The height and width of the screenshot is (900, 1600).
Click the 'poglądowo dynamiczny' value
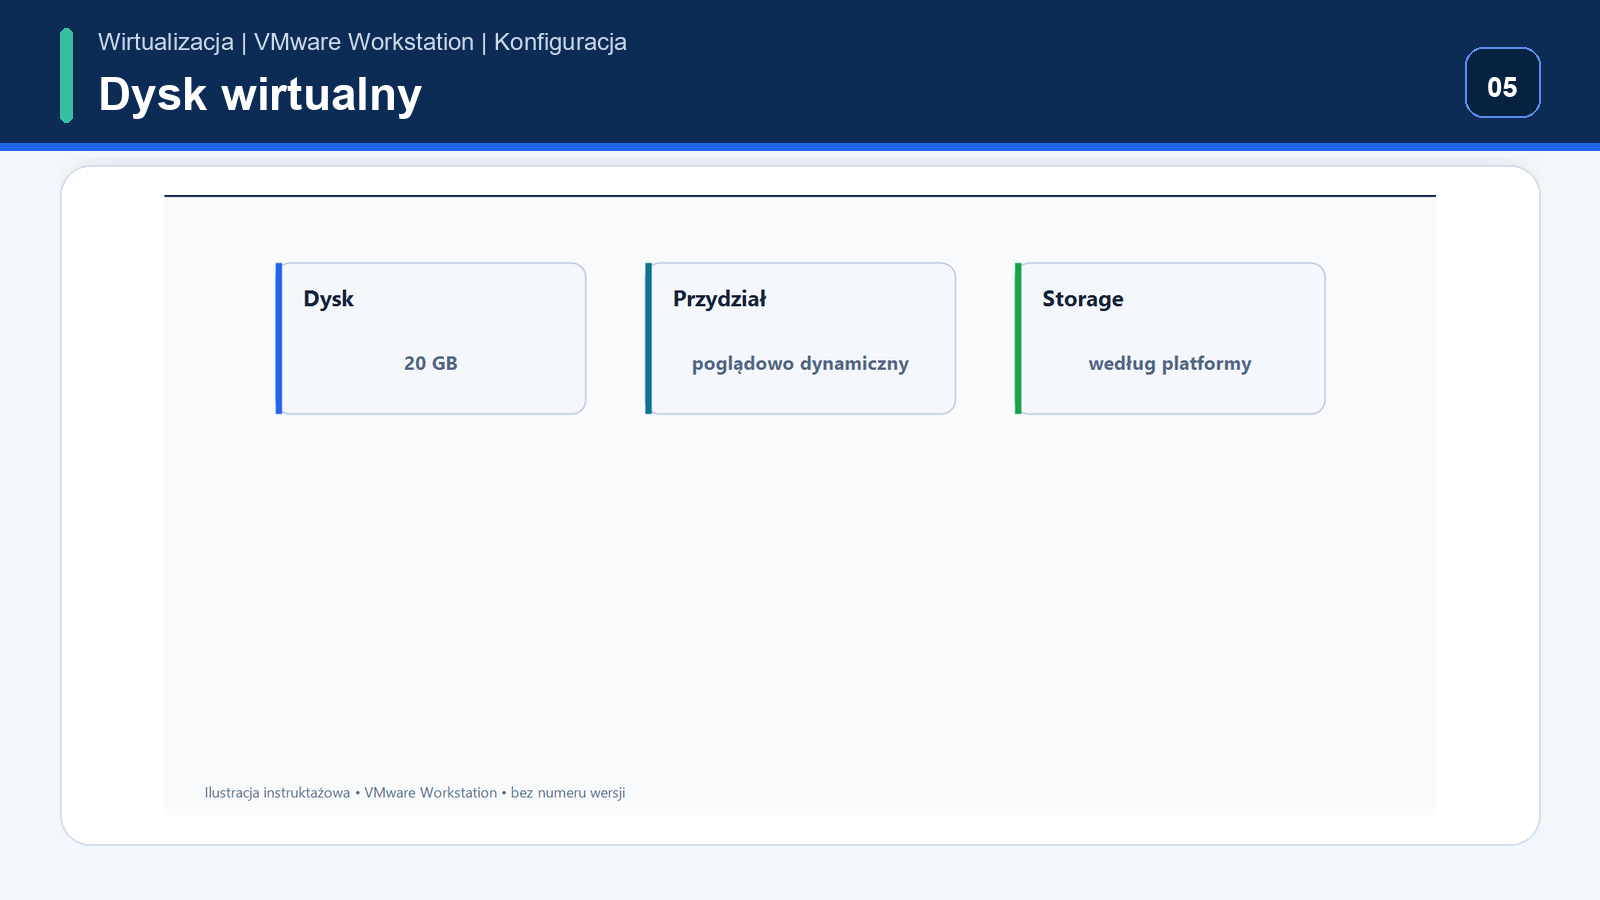tap(800, 364)
